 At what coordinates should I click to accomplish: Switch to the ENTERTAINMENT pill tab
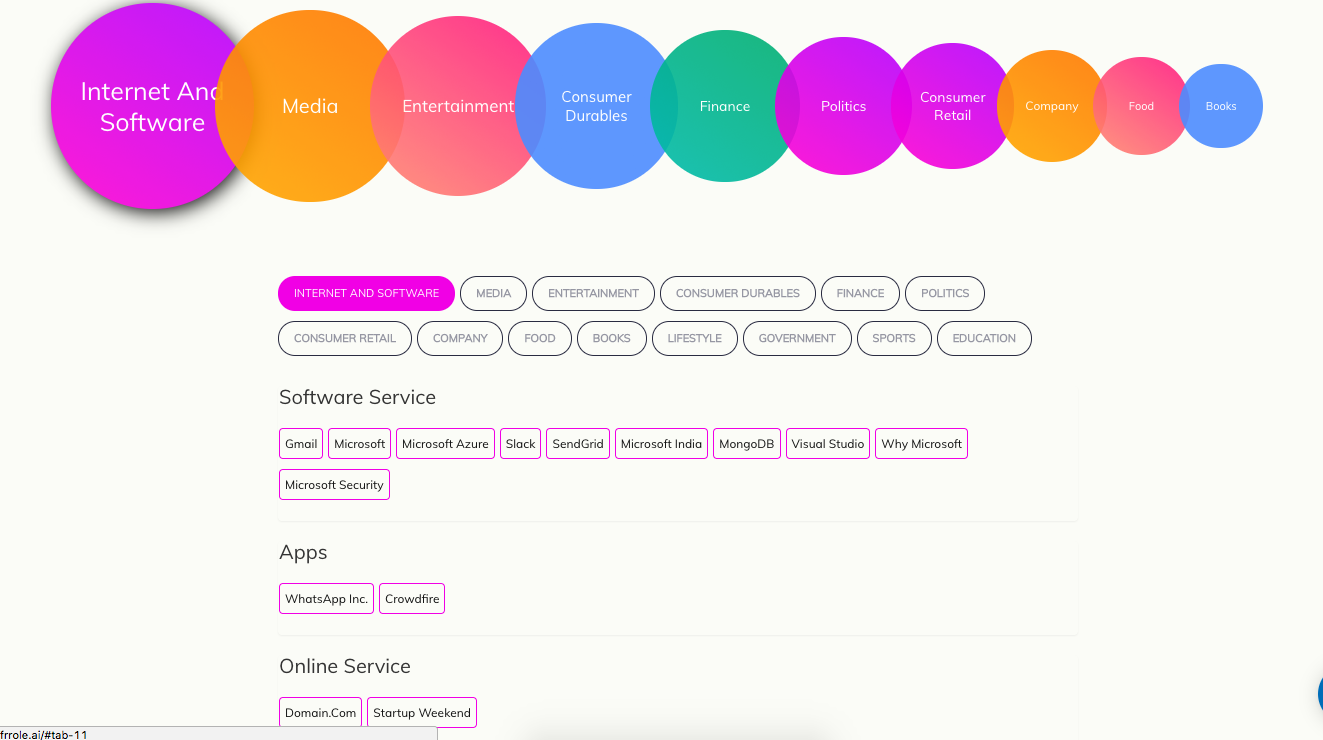point(593,294)
